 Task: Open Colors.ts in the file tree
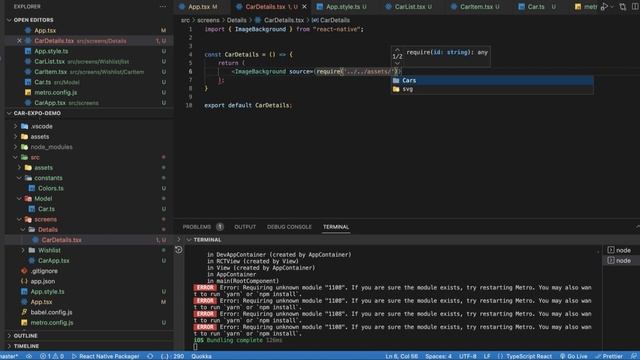tap(51, 189)
